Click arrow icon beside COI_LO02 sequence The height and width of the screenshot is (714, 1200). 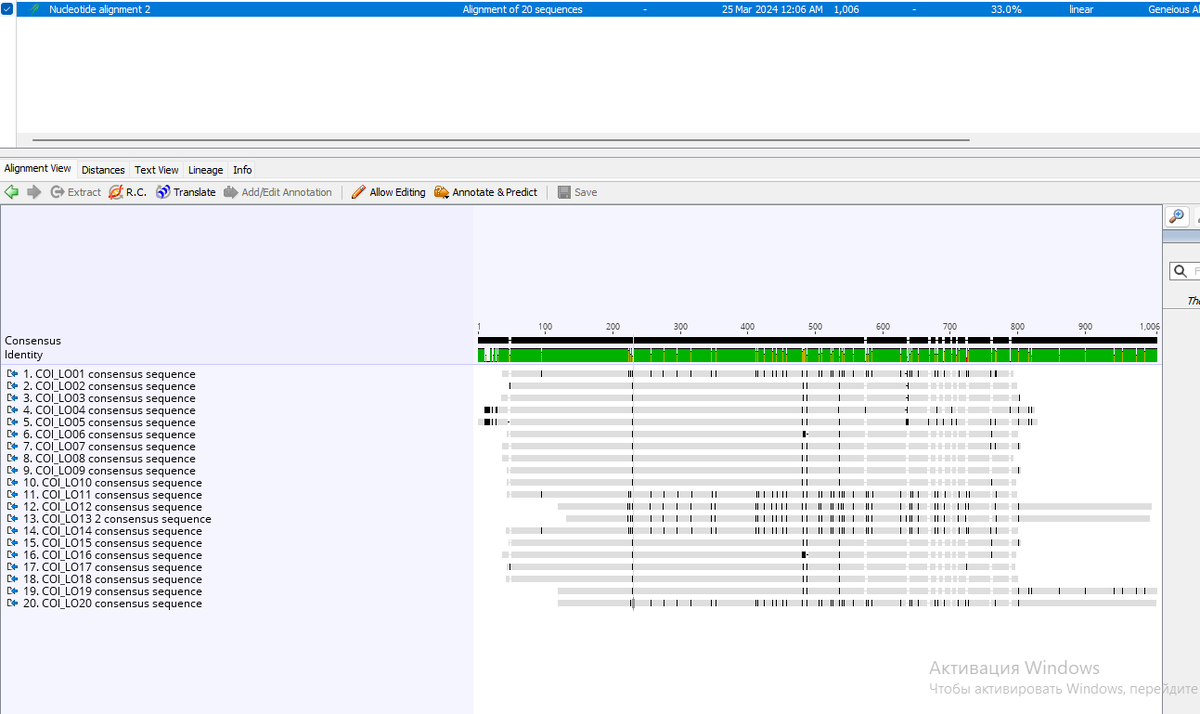pyautogui.click(x=12, y=386)
